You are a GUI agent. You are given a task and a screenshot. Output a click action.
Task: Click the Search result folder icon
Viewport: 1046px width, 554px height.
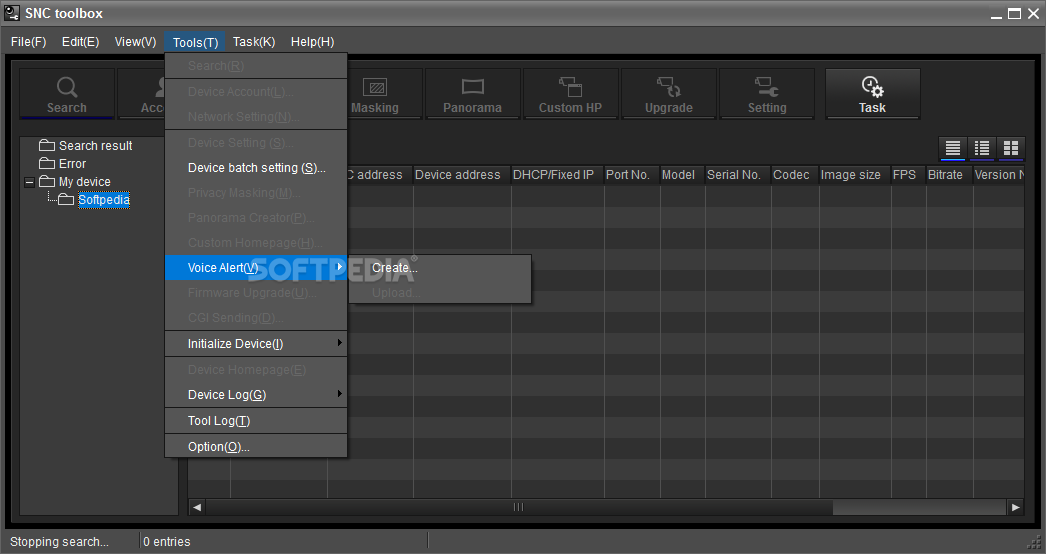coord(47,145)
